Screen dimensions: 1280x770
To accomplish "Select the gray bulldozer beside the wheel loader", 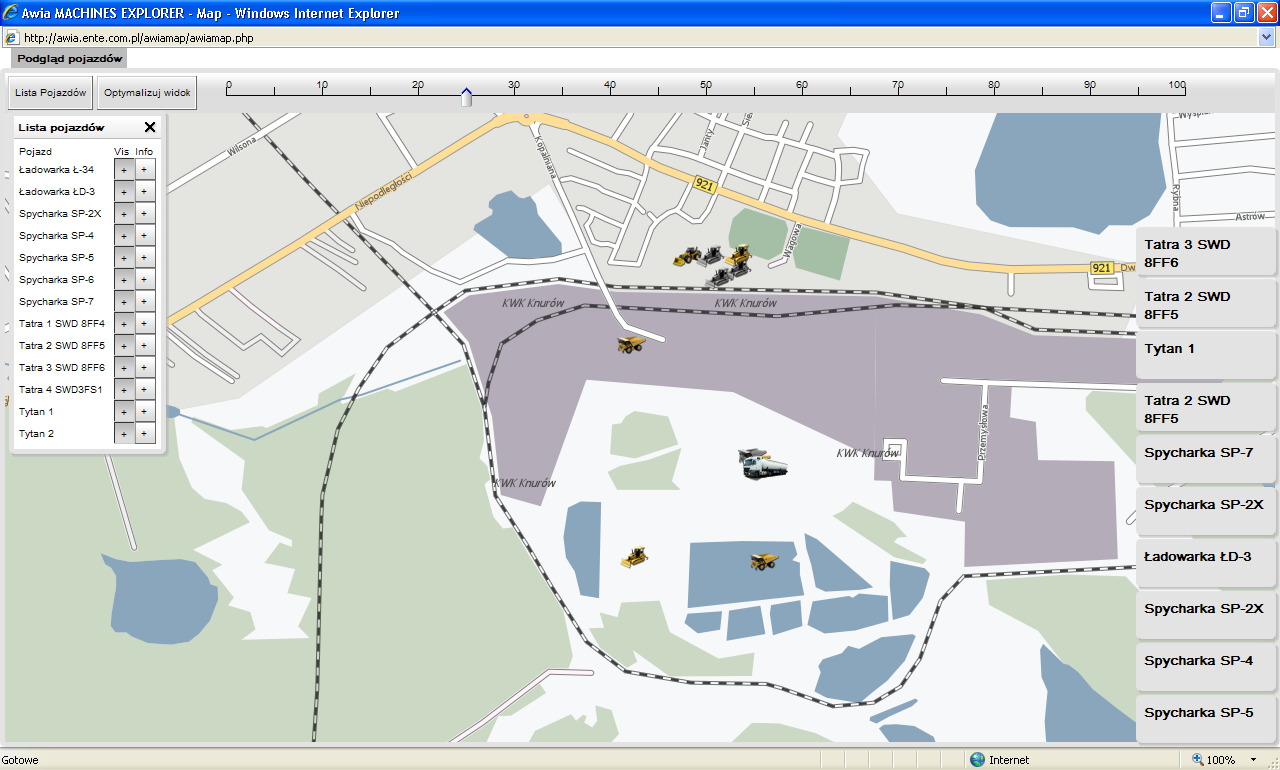I will coord(712,256).
